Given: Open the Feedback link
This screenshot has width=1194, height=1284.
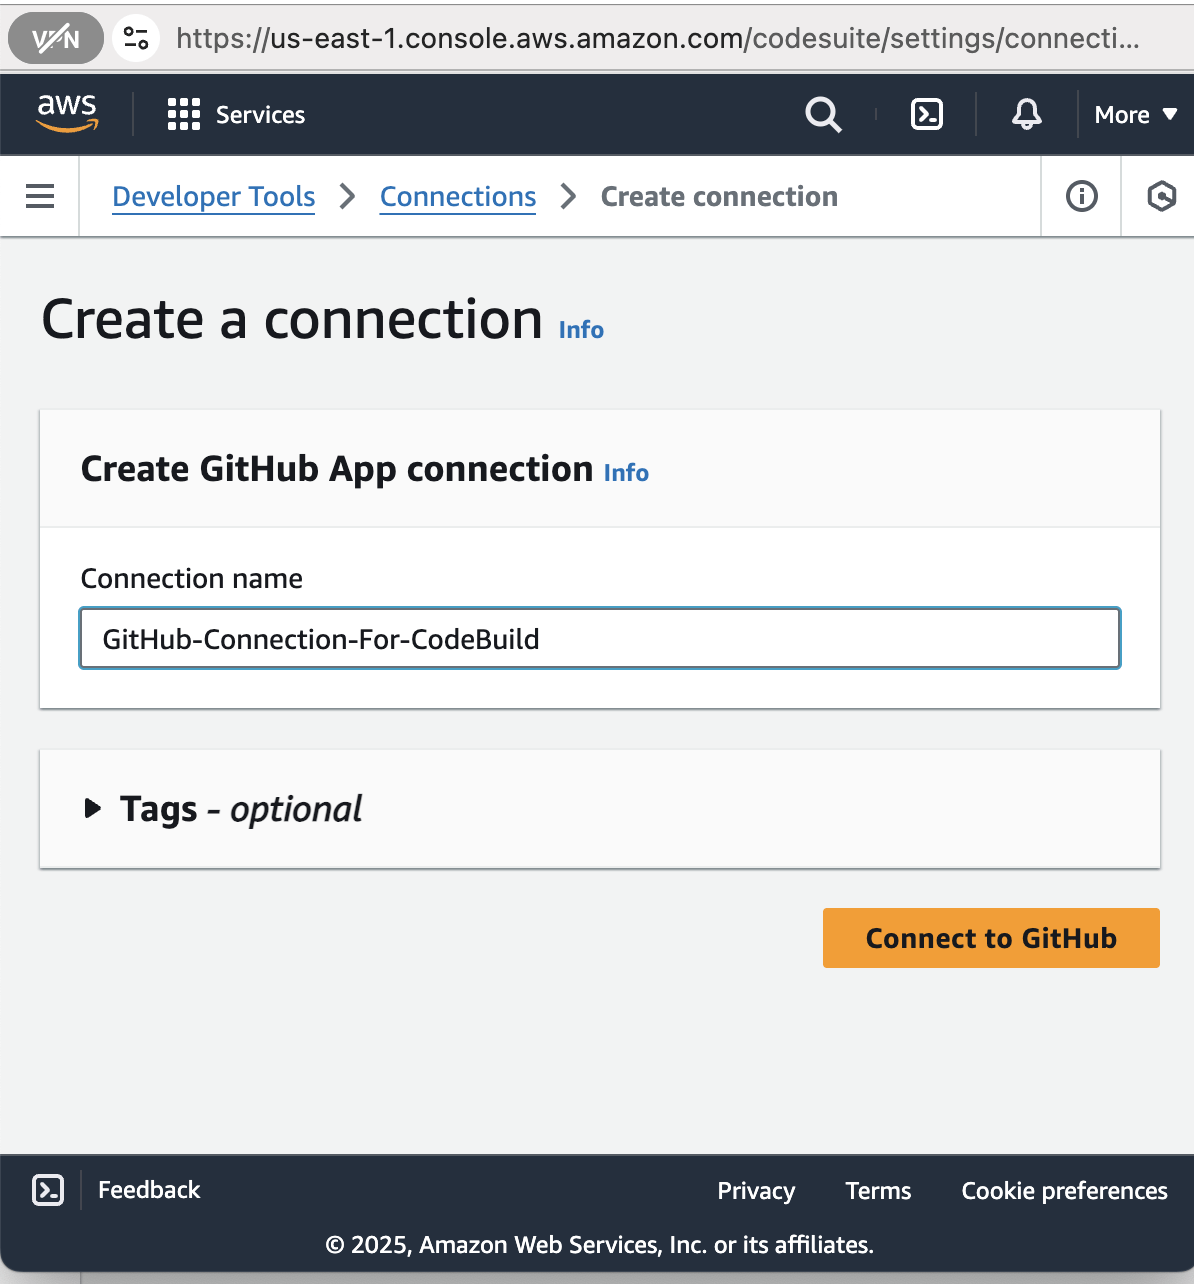Looking at the screenshot, I should [149, 1190].
